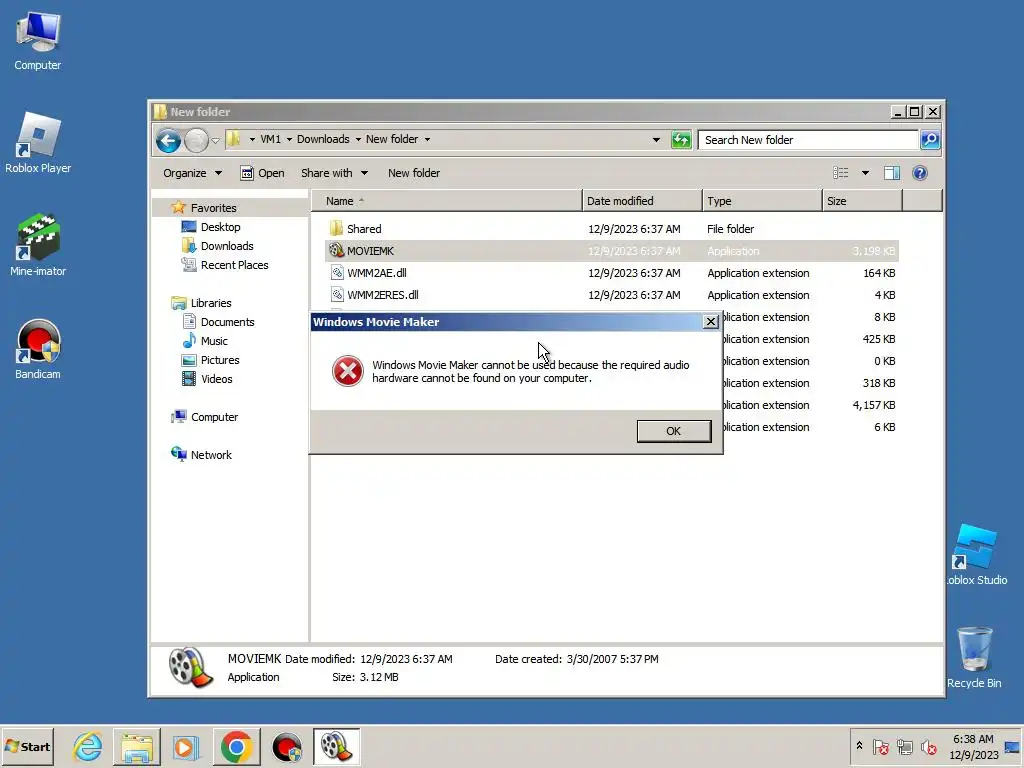This screenshot has height=768, width=1024.
Task: Click the Bandicam desktop shortcut
Action: [38, 349]
